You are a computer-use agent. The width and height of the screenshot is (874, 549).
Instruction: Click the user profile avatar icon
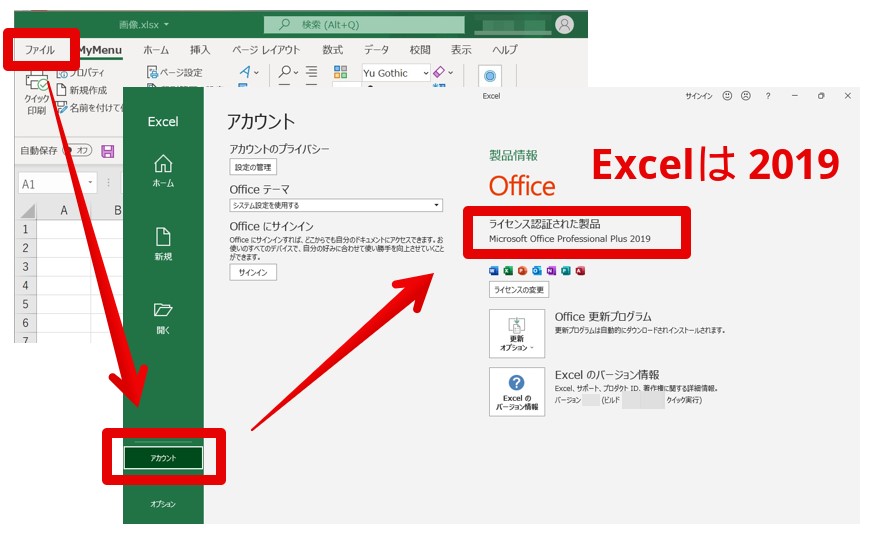point(565,25)
